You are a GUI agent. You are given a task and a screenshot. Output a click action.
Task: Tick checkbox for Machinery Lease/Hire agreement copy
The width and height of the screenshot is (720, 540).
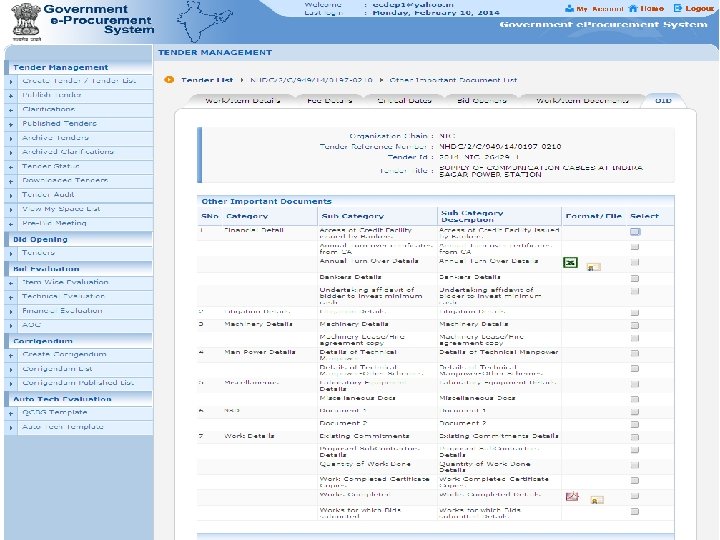(x=635, y=338)
